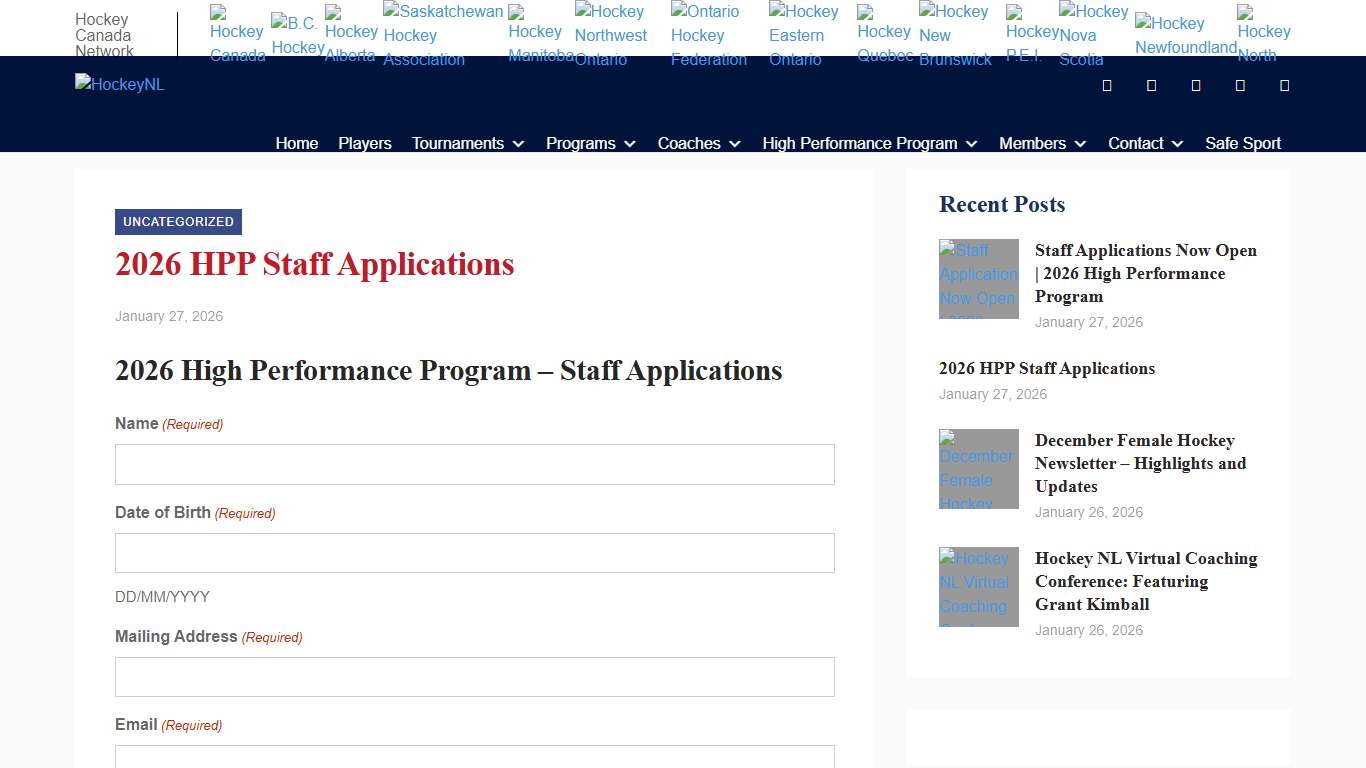The image size is (1366, 768).
Task: Expand the Members navigation dropdown
Action: [x=1041, y=143]
